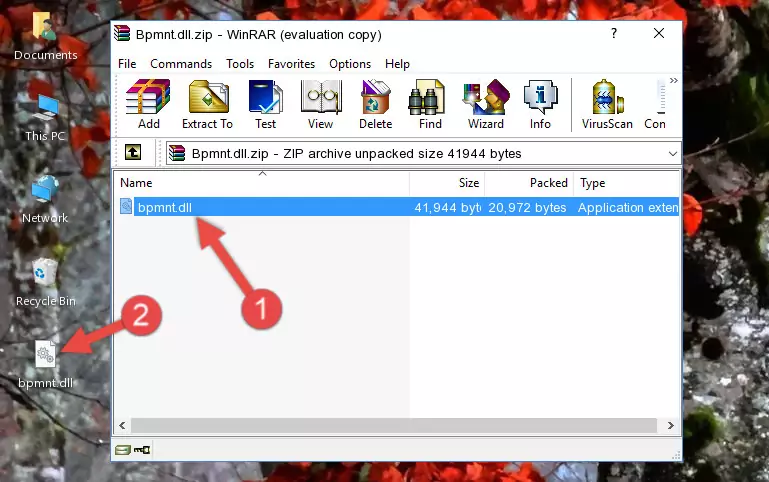Click the file icon next to bpmnt.dll in the list
Screen dimensions: 769x482
pyautogui.click(x=126, y=206)
